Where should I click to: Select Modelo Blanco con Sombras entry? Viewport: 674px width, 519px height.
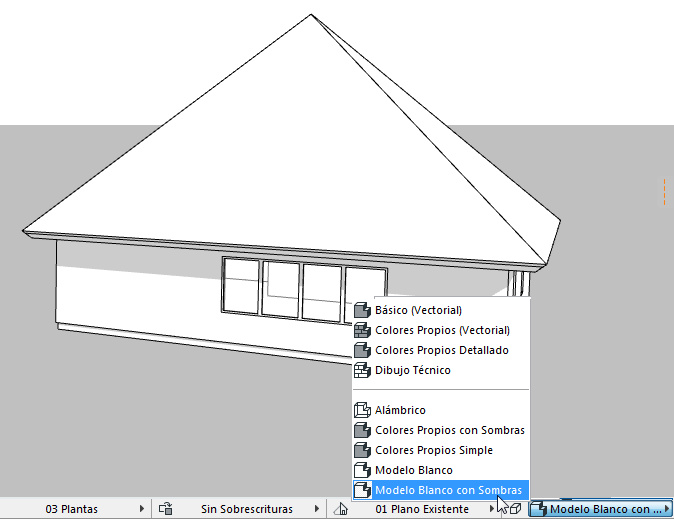(441, 490)
